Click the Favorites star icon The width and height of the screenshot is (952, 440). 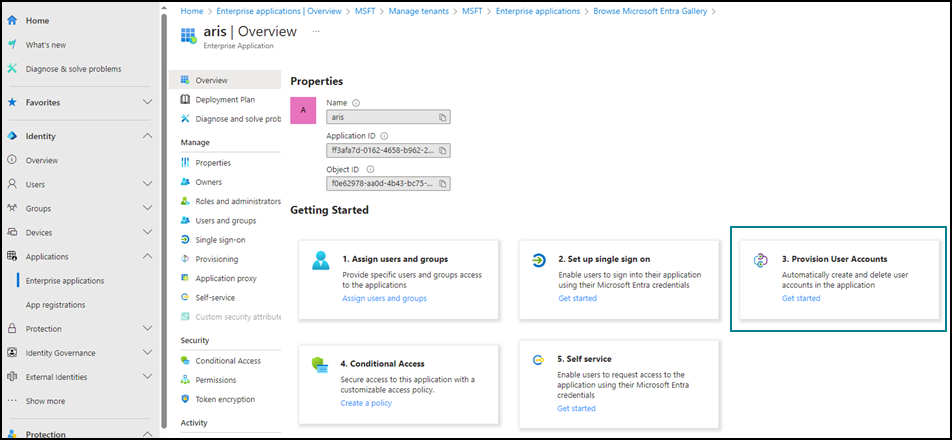point(12,103)
